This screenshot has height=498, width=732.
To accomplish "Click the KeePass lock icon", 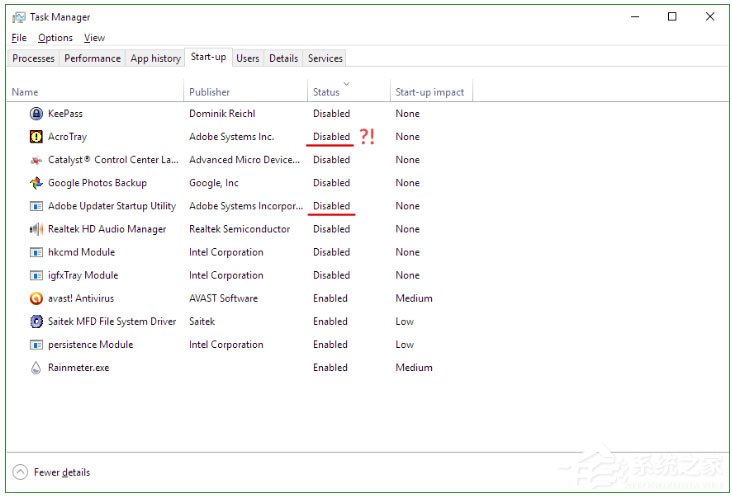I will (x=36, y=113).
